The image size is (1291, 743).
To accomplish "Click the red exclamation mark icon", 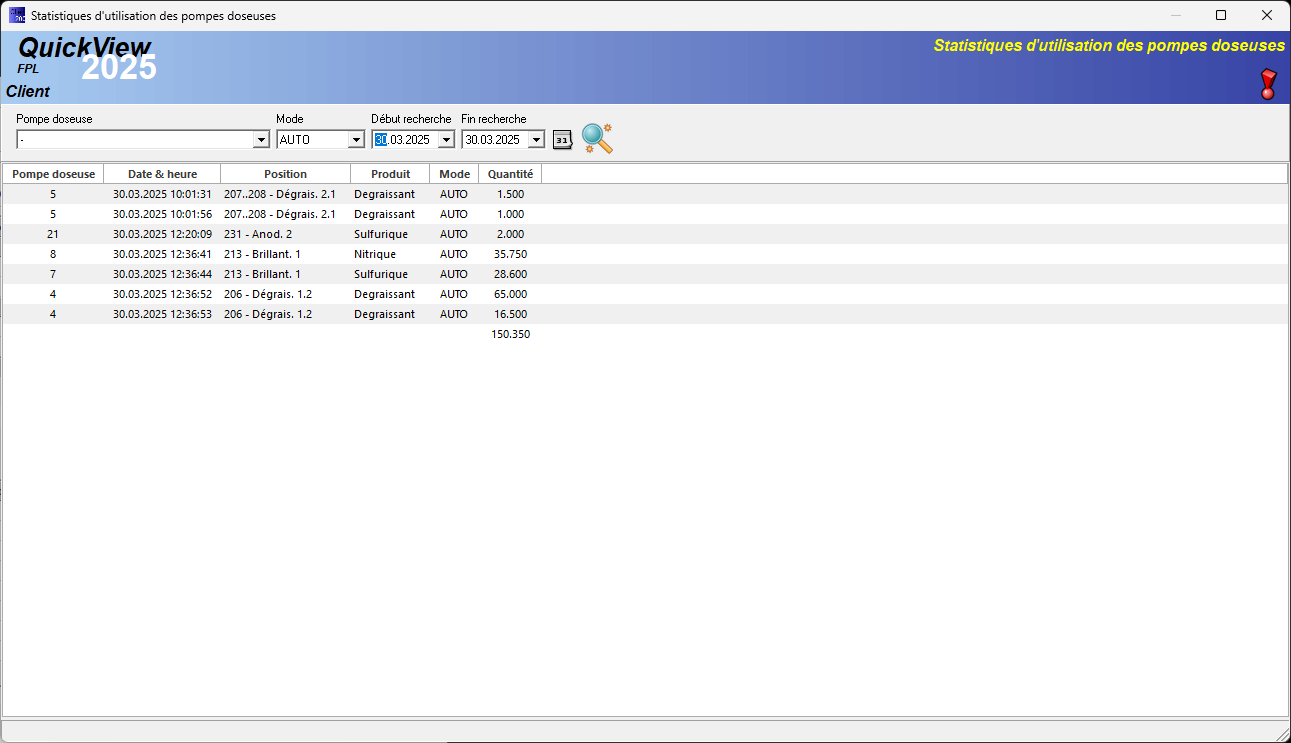I will [x=1268, y=84].
